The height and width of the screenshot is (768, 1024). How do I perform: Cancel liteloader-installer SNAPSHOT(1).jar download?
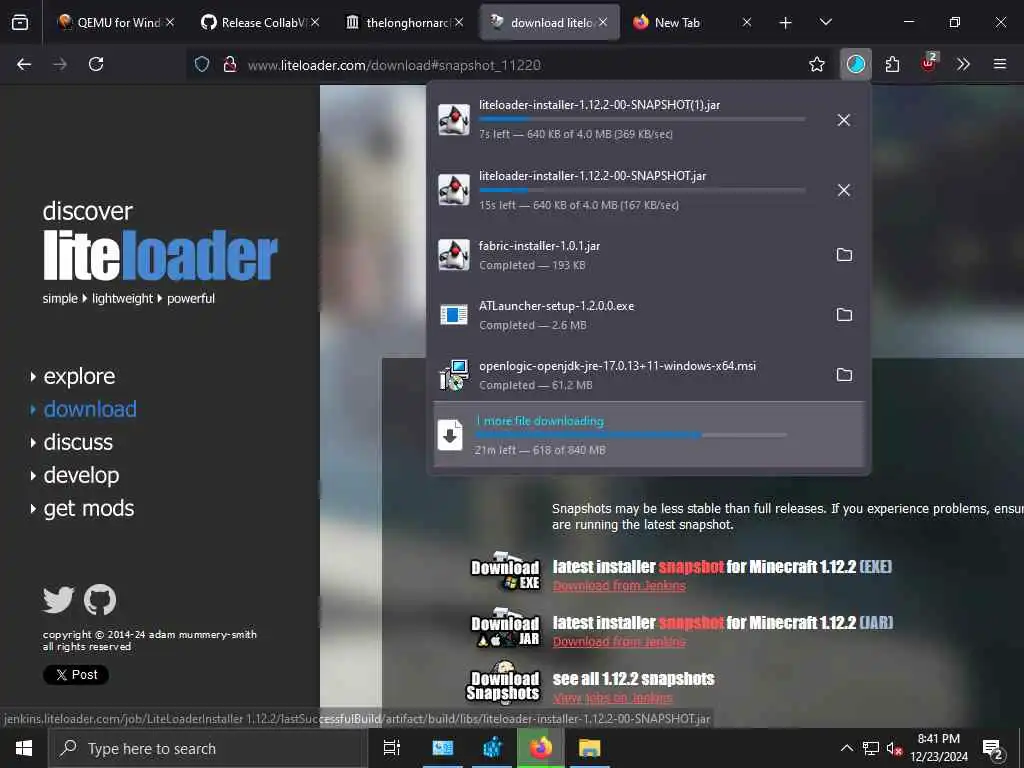coord(844,120)
